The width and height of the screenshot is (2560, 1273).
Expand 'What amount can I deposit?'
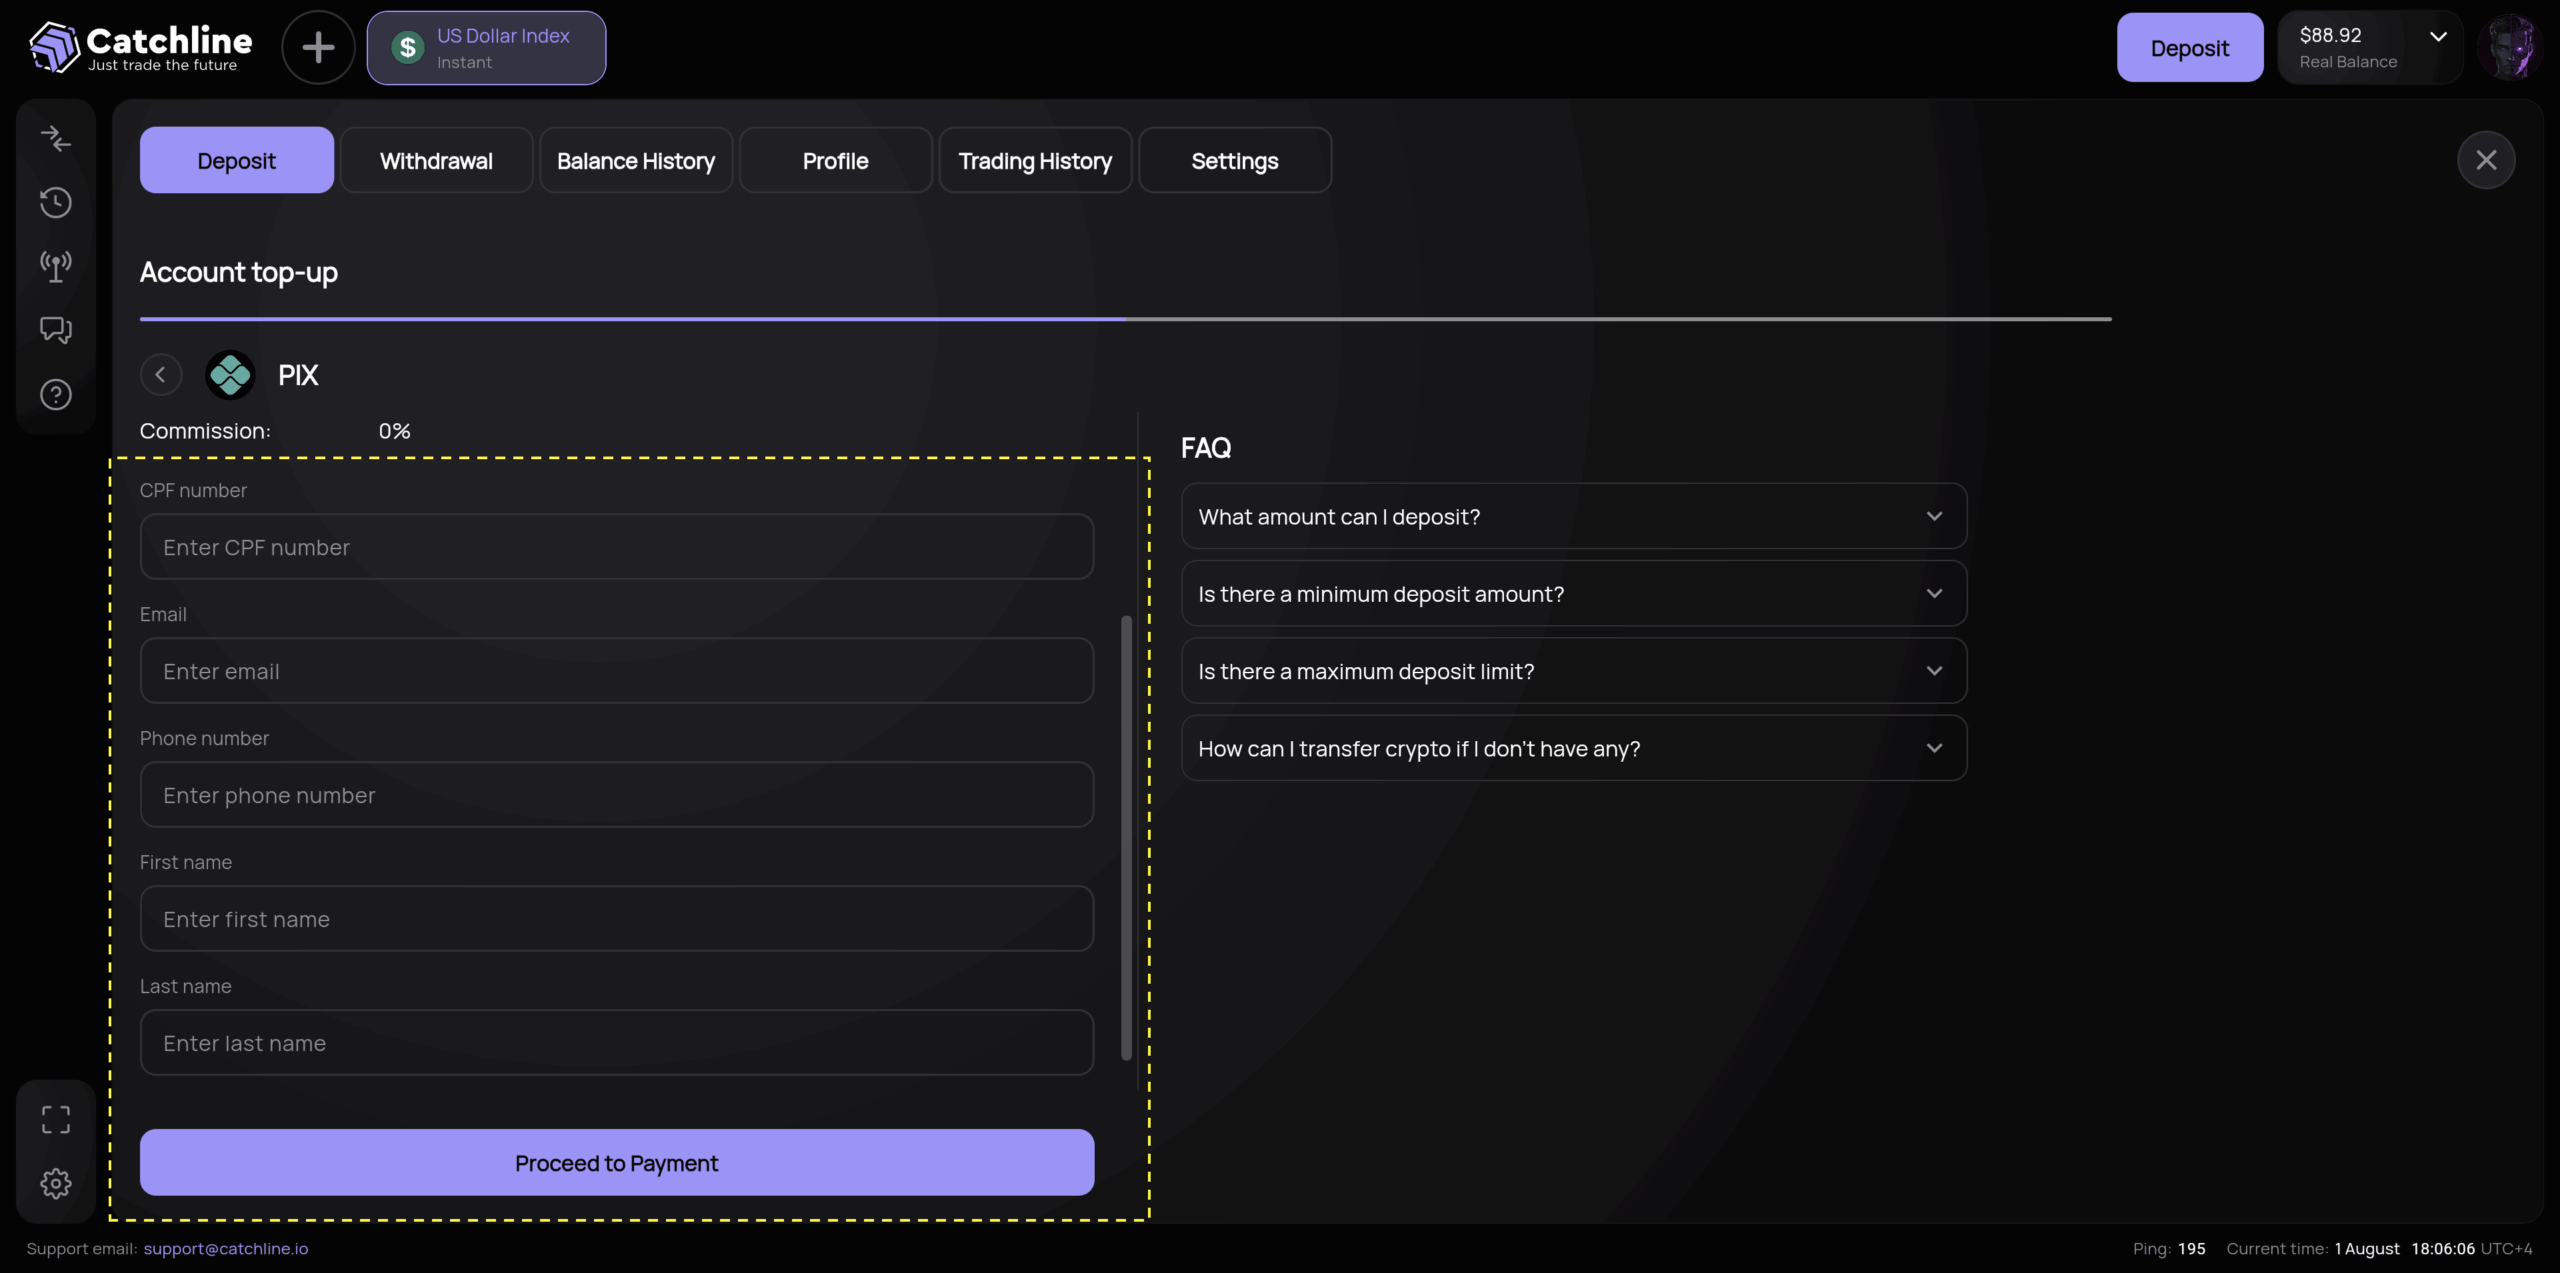point(1574,517)
